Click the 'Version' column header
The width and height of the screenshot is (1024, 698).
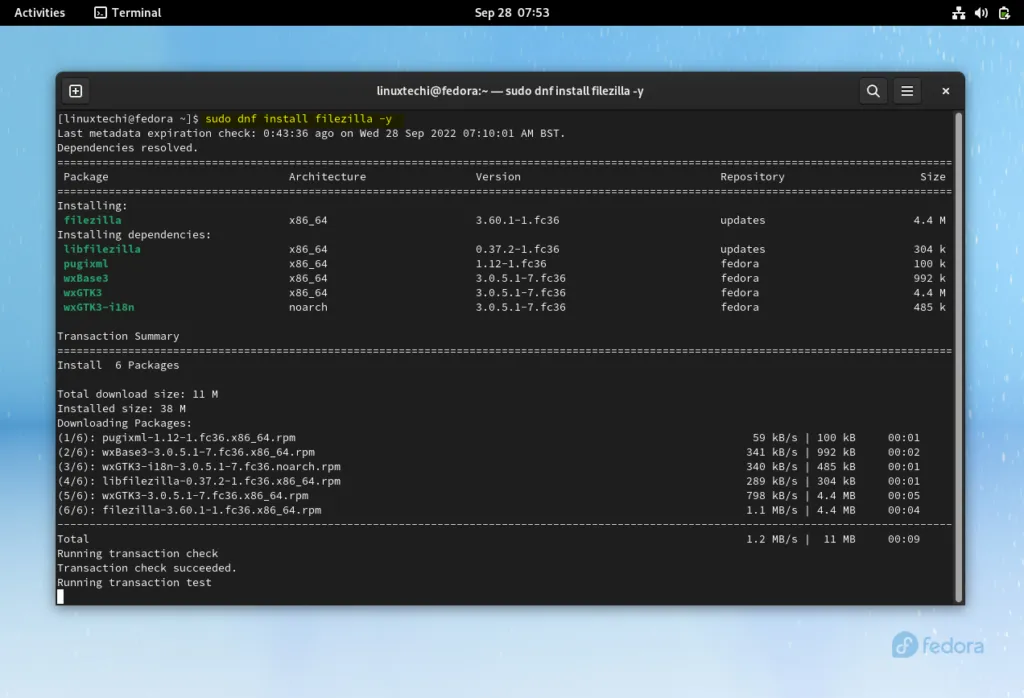point(498,176)
